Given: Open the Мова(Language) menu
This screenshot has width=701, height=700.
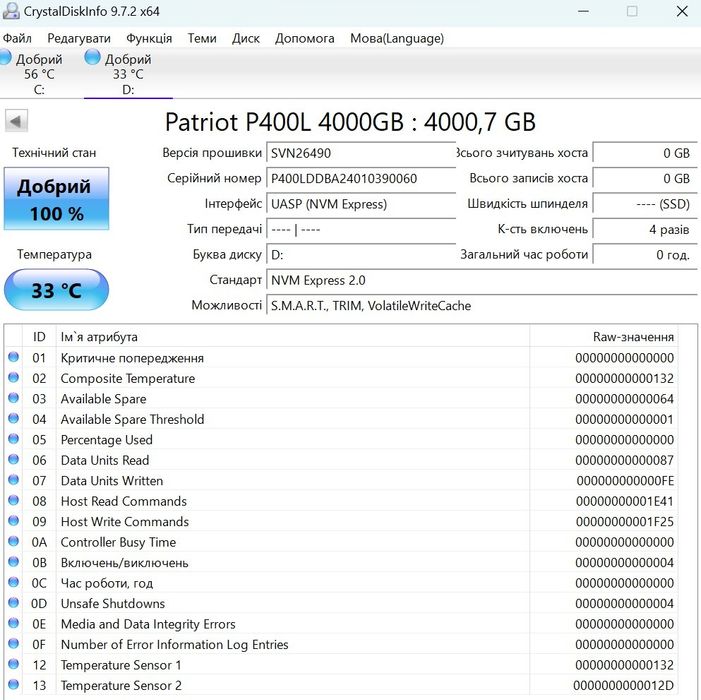Looking at the screenshot, I should 396,38.
